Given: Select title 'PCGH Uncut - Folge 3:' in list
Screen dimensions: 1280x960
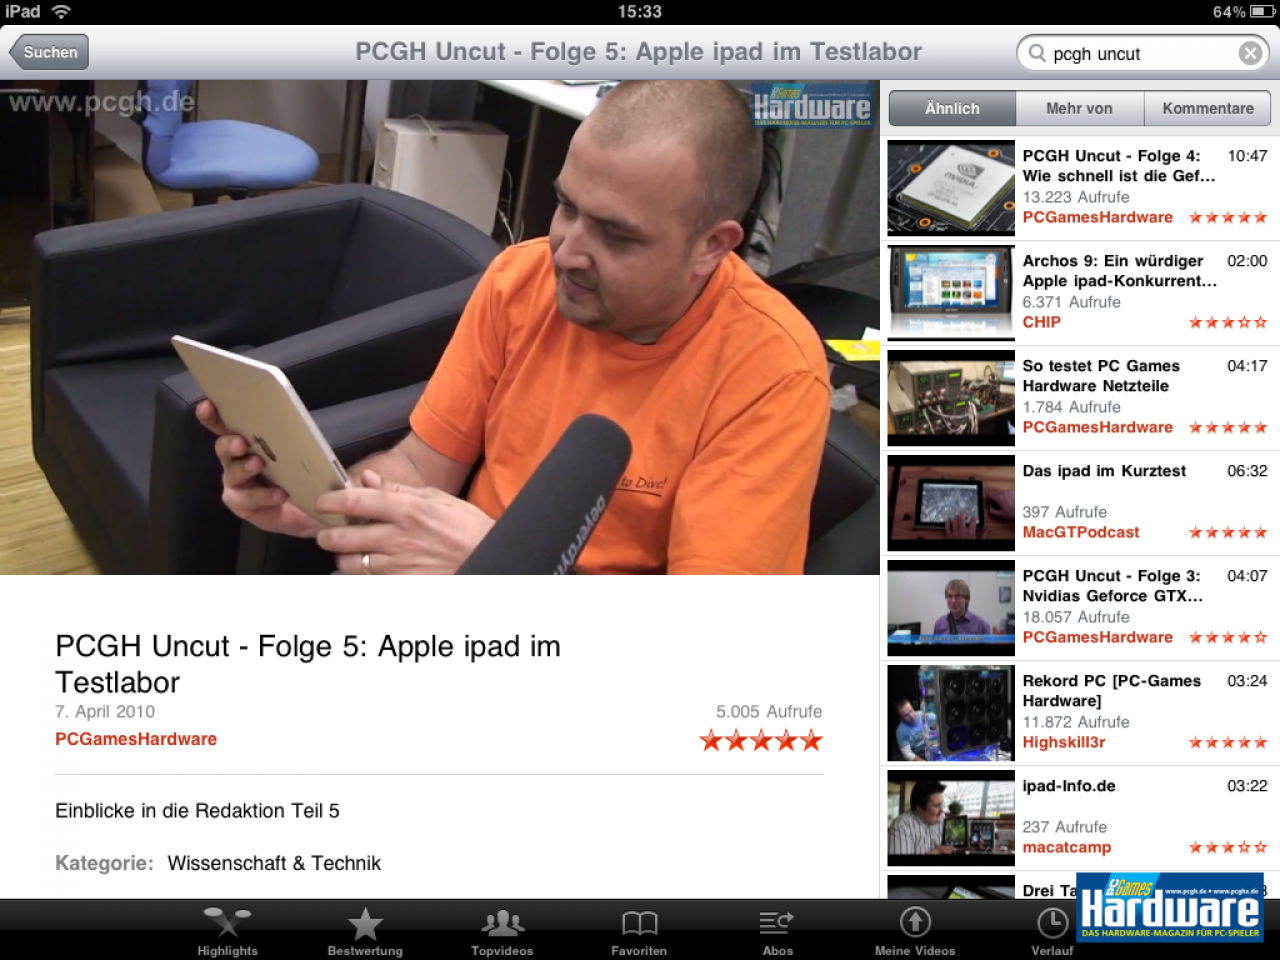Looking at the screenshot, I should click(x=1111, y=576).
